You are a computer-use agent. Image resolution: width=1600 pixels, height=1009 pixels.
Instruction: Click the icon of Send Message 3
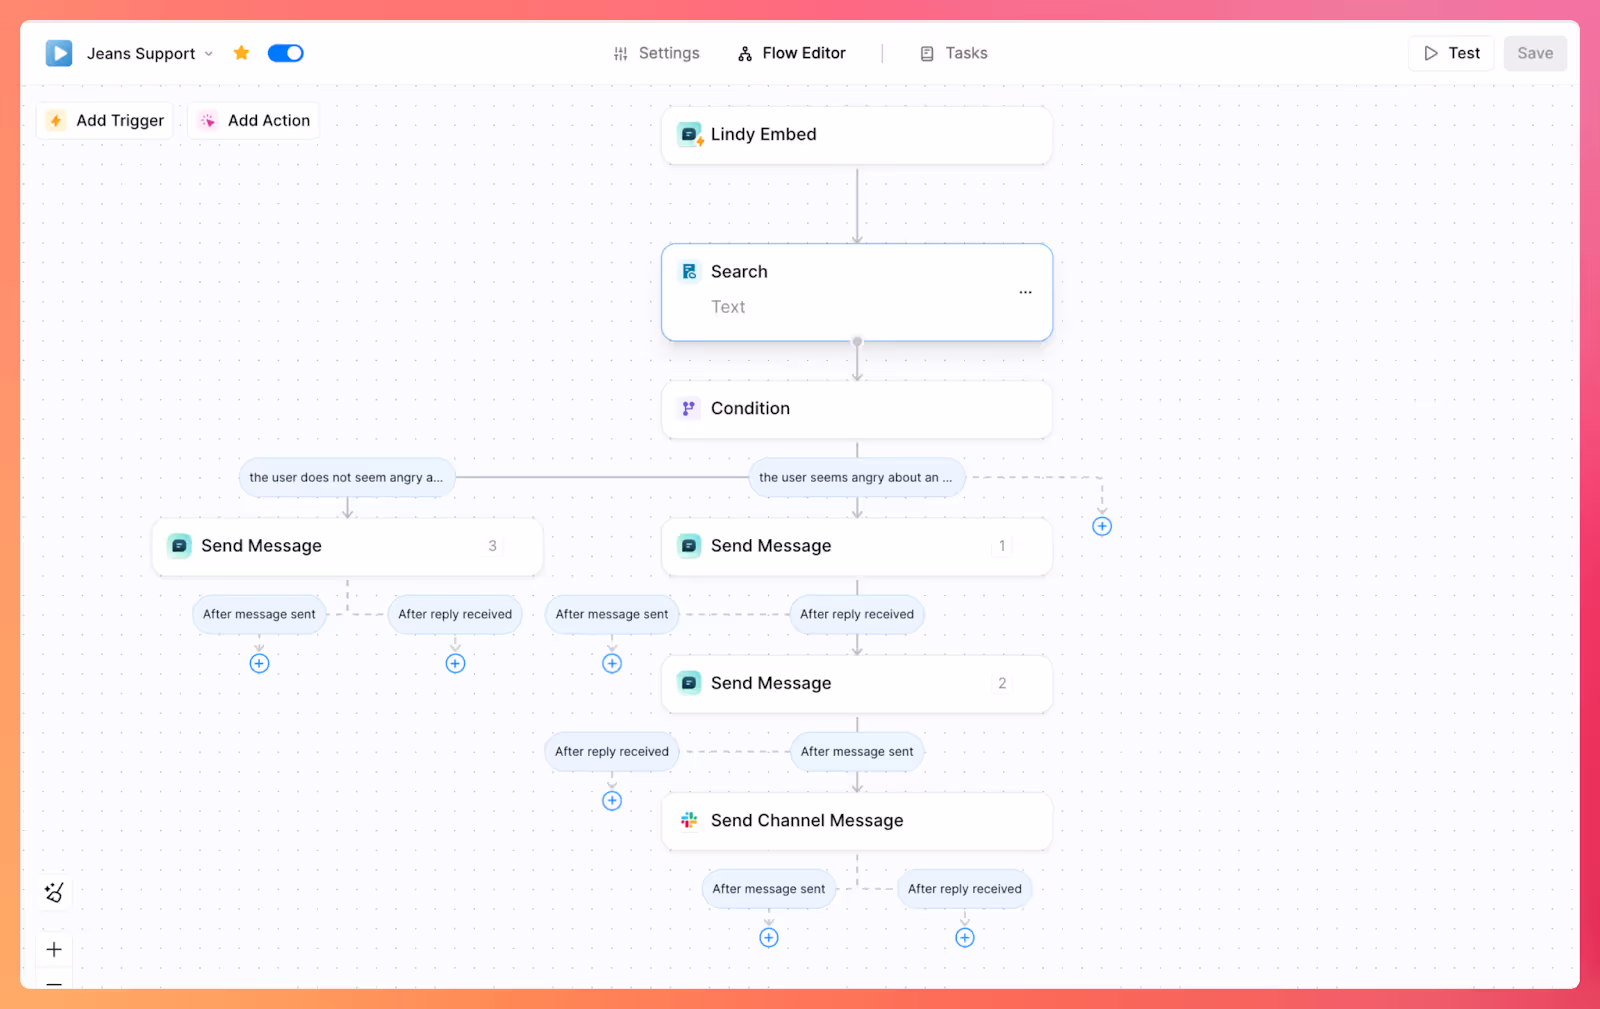point(179,545)
